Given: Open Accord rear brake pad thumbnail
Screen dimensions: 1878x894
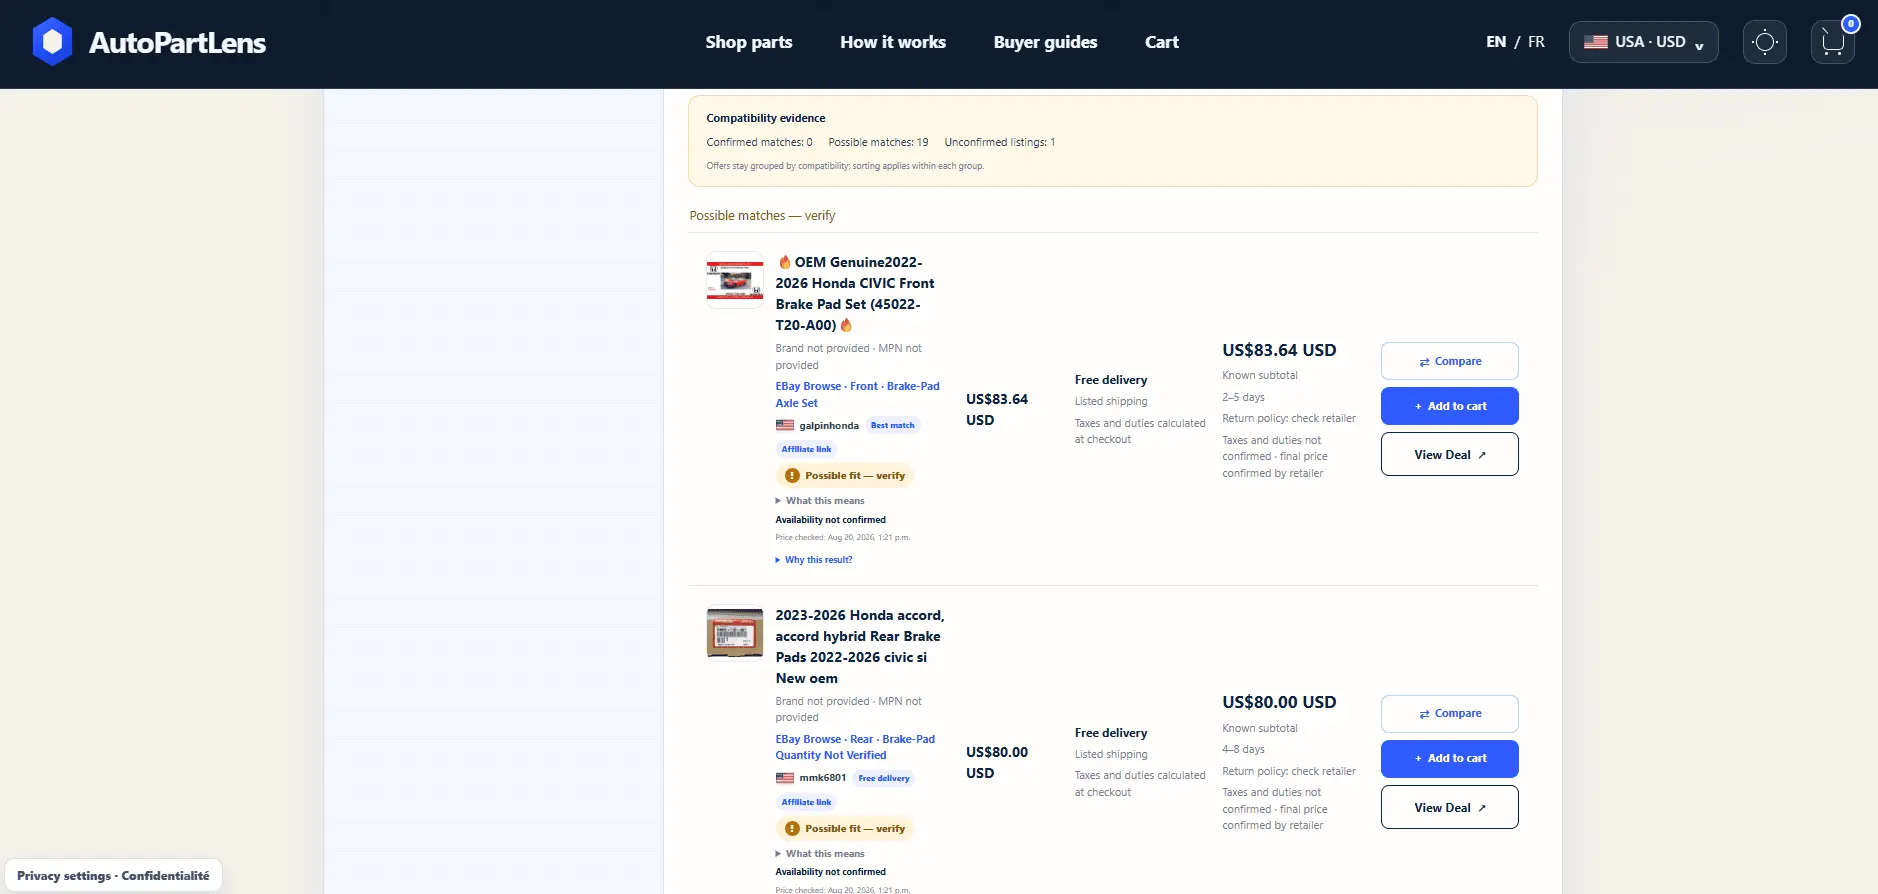Looking at the screenshot, I should point(735,634).
